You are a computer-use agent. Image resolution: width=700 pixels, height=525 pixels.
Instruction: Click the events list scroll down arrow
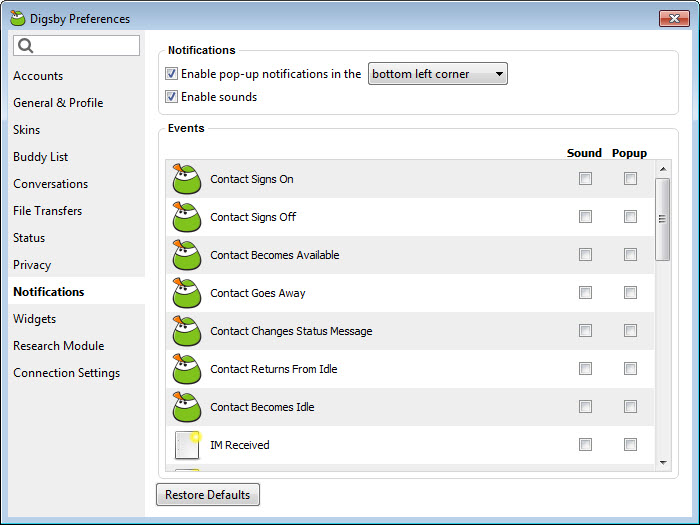pyautogui.click(x=663, y=462)
